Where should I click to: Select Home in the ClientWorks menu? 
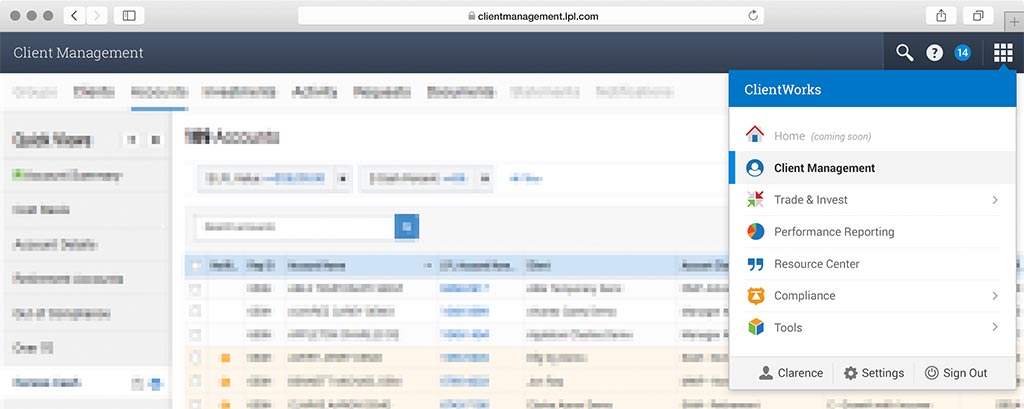(788, 136)
